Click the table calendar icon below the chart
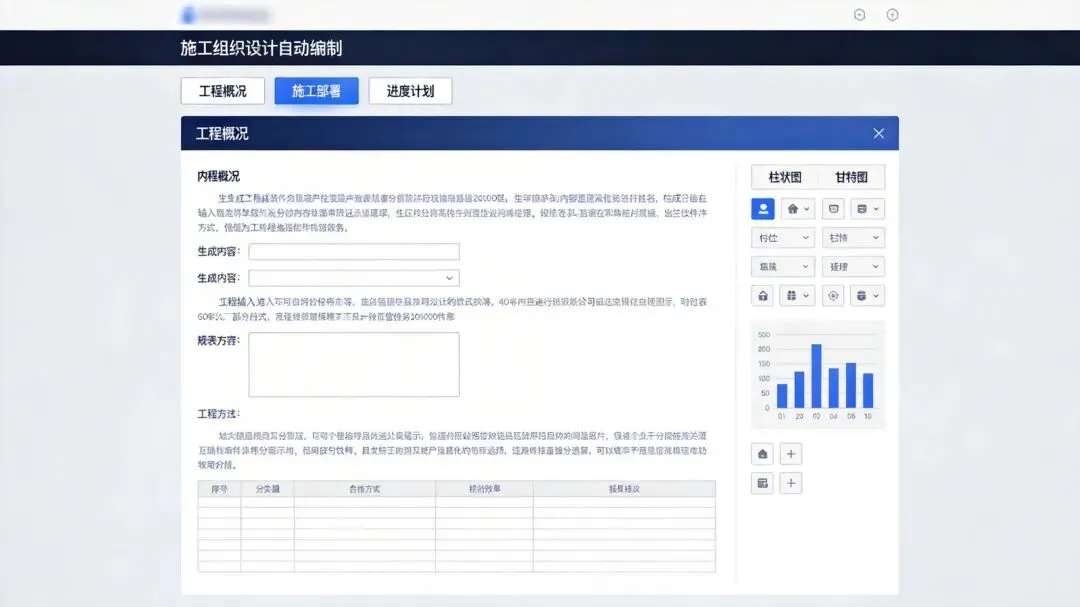This screenshot has width=1080, height=607. point(762,483)
